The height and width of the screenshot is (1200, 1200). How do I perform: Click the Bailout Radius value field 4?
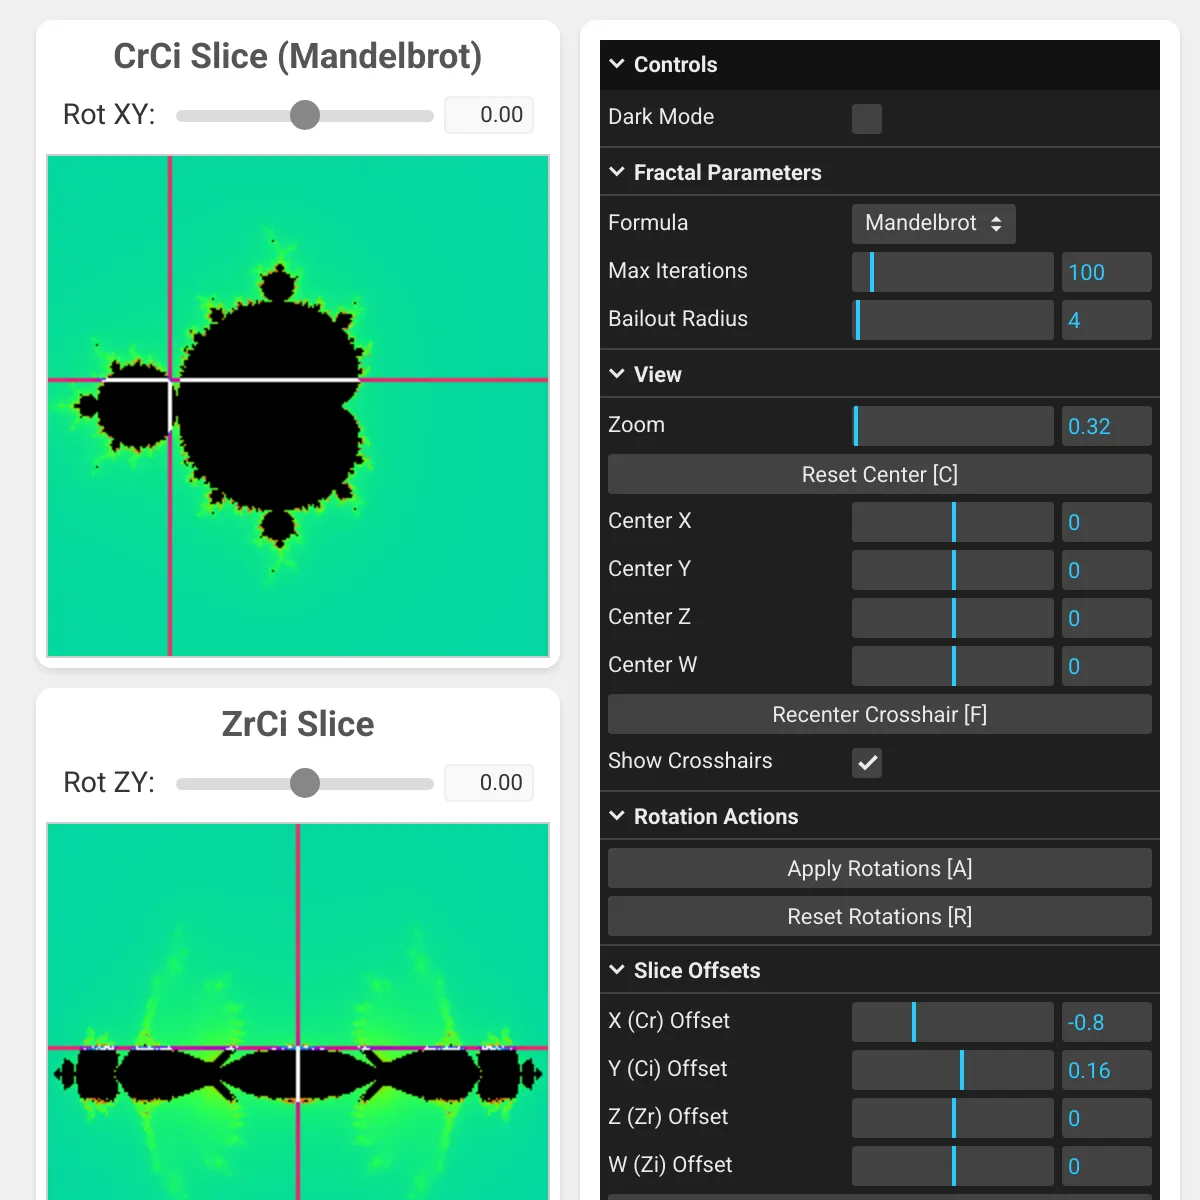click(x=1107, y=320)
